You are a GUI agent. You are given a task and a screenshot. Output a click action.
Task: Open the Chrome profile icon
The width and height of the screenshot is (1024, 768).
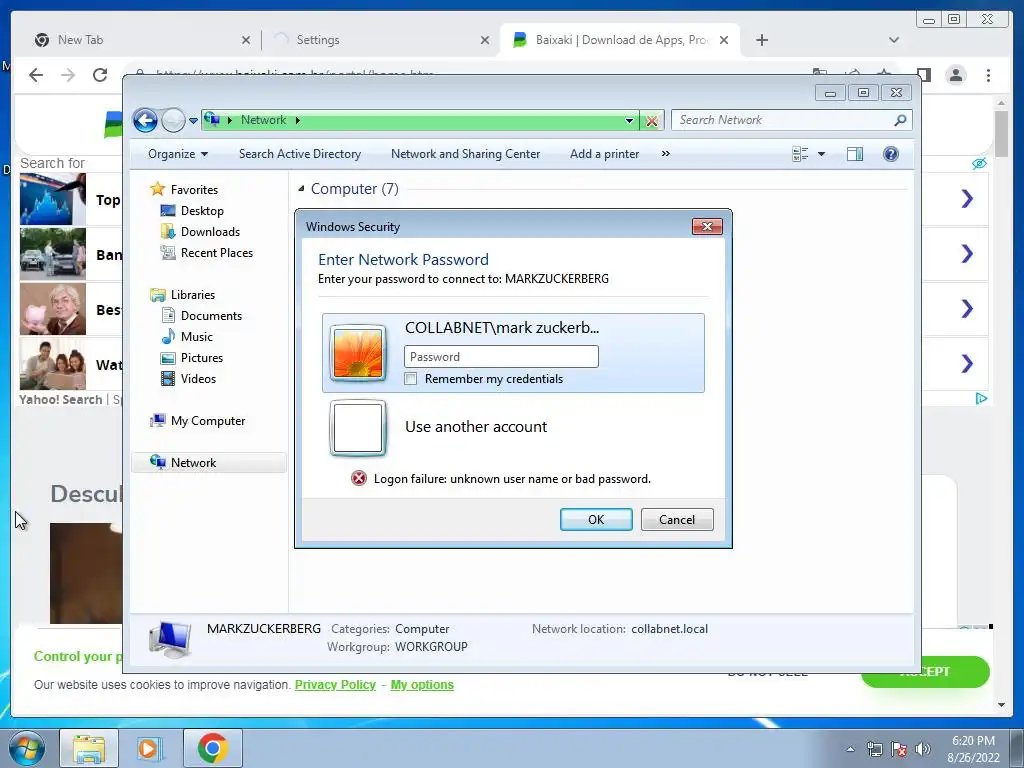[956, 75]
